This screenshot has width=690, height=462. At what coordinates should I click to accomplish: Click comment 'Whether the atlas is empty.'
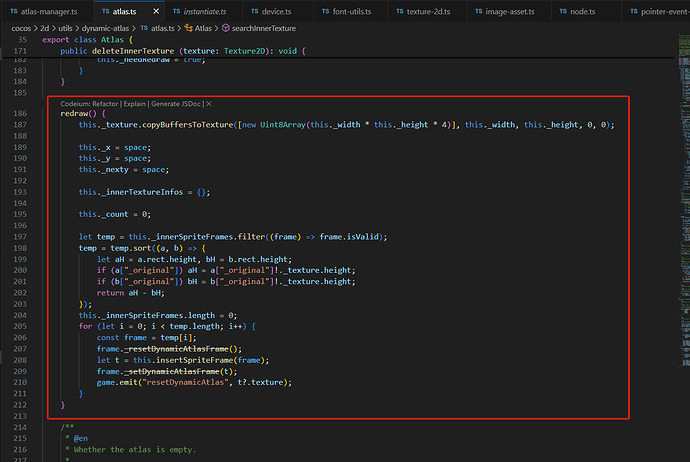[135, 449]
